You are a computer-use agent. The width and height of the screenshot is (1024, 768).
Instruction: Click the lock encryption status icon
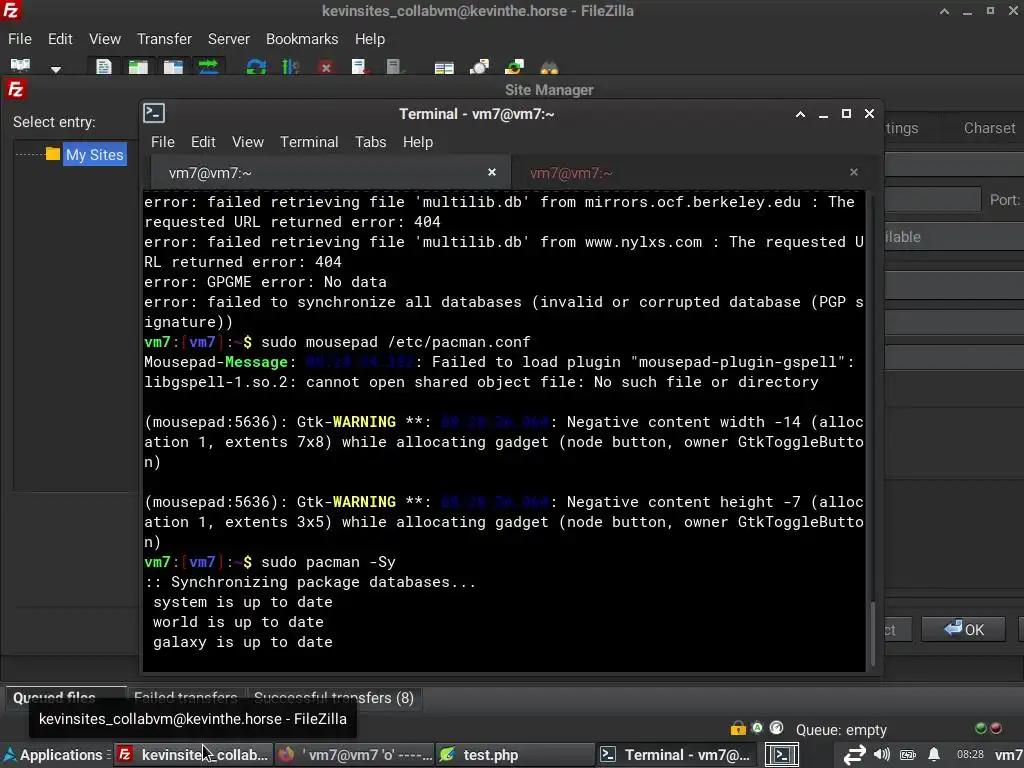click(x=738, y=728)
